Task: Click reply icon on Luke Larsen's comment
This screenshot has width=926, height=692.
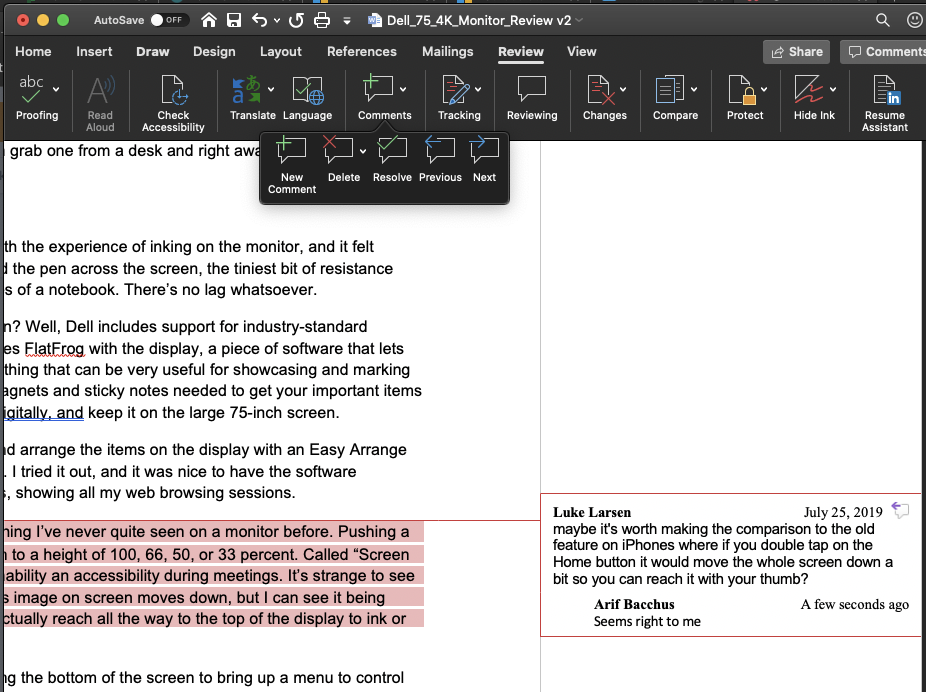Action: tap(900, 510)
